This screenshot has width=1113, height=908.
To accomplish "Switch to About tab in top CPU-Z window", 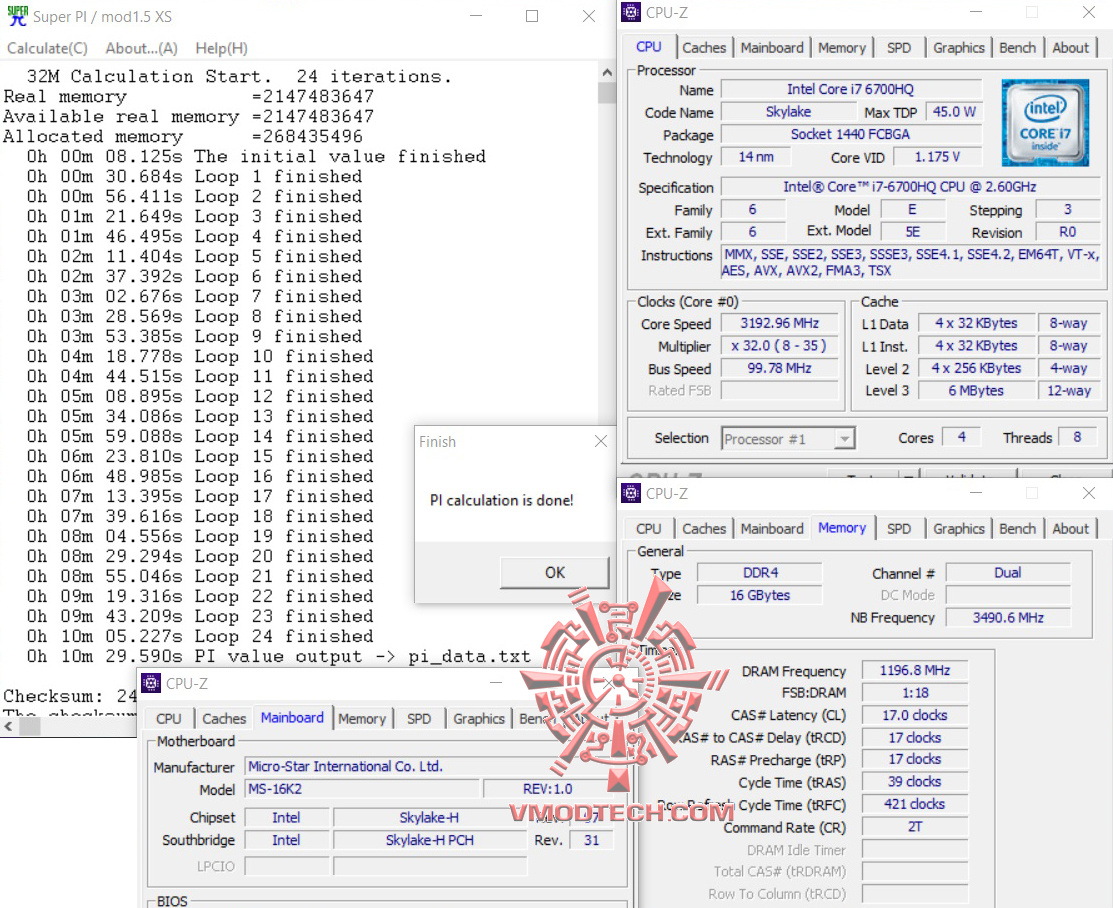I will 1070,48.
